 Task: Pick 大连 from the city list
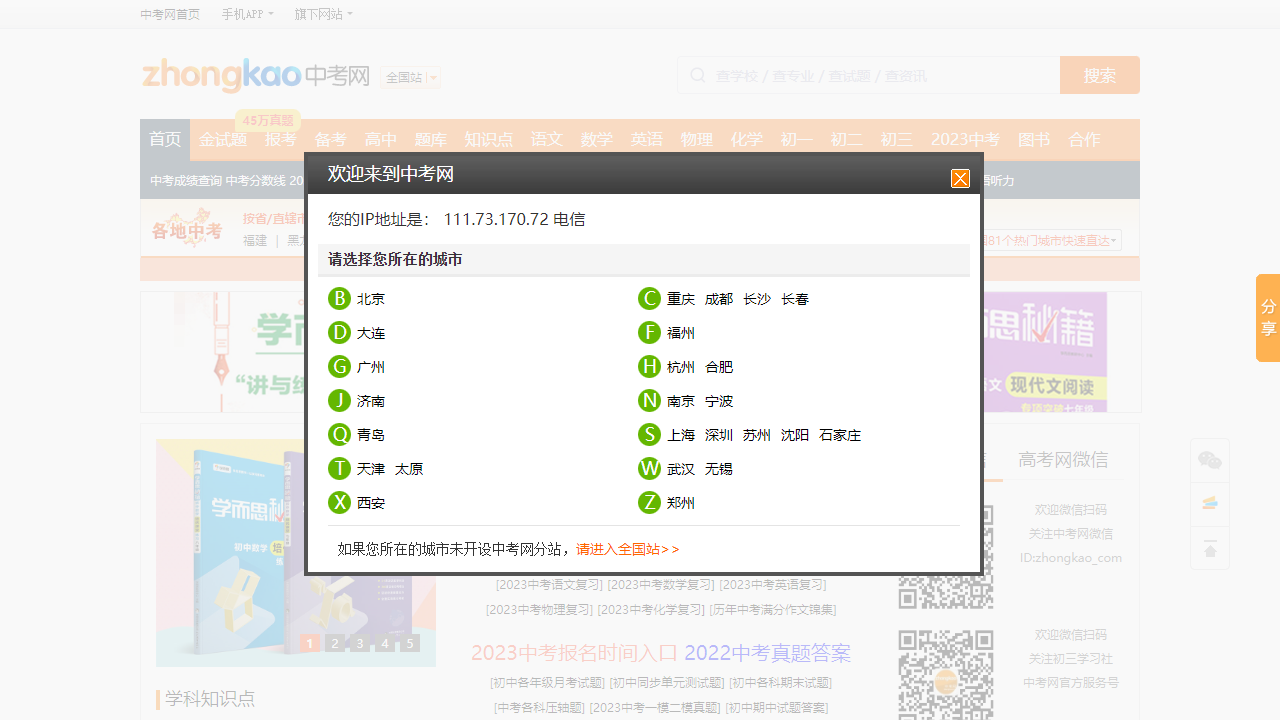click(371, 333)
